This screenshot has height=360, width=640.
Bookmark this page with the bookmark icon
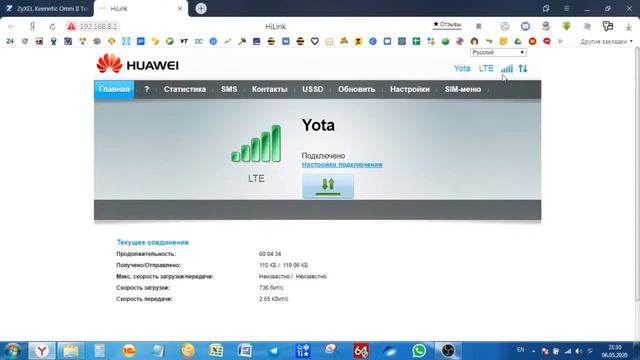pos(478,27)
